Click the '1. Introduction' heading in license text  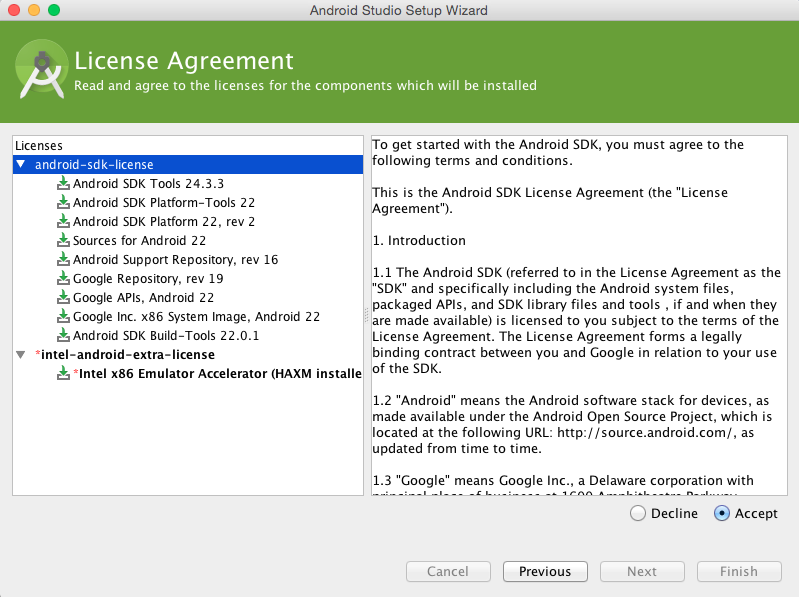[419, 240]
